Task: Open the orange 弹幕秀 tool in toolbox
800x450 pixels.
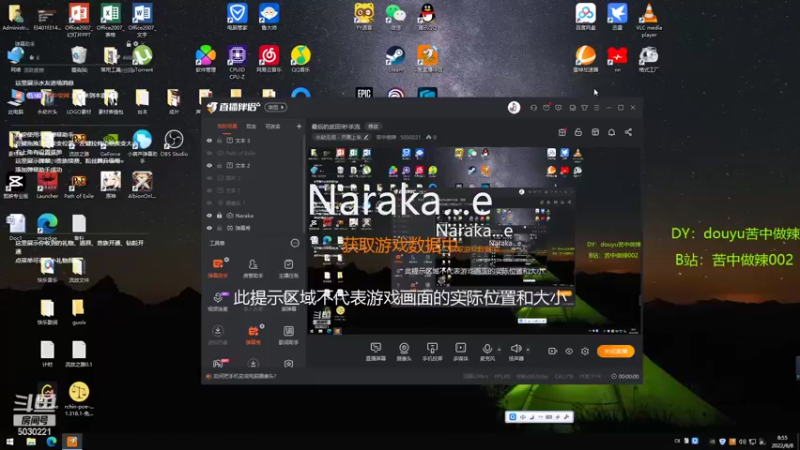Action: (253, 335)
